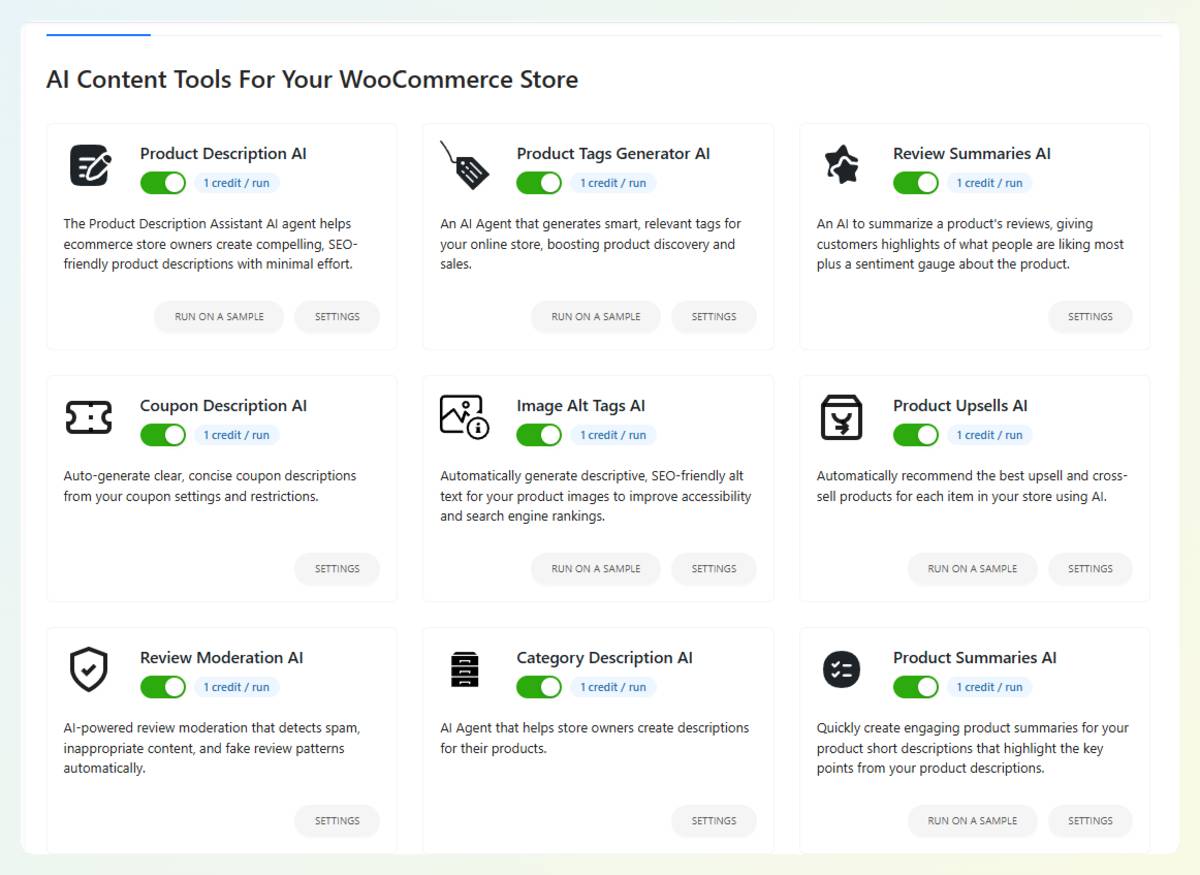Viewport: 1200px width, 875px height.
Task: Click the 'Review Moderation AI' title
Action: pos(221,658)
